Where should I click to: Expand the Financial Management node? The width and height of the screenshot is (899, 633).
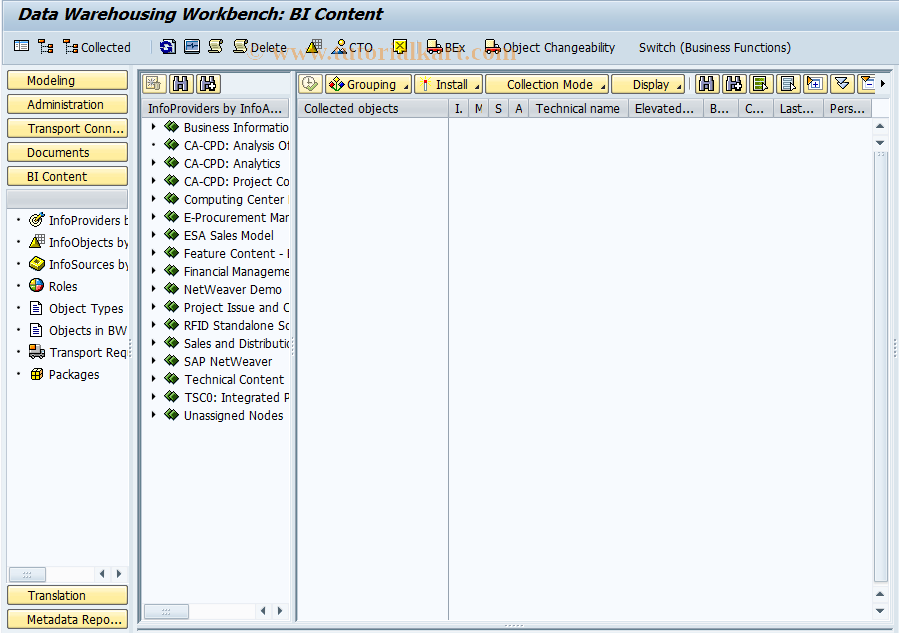pos(153,271)
